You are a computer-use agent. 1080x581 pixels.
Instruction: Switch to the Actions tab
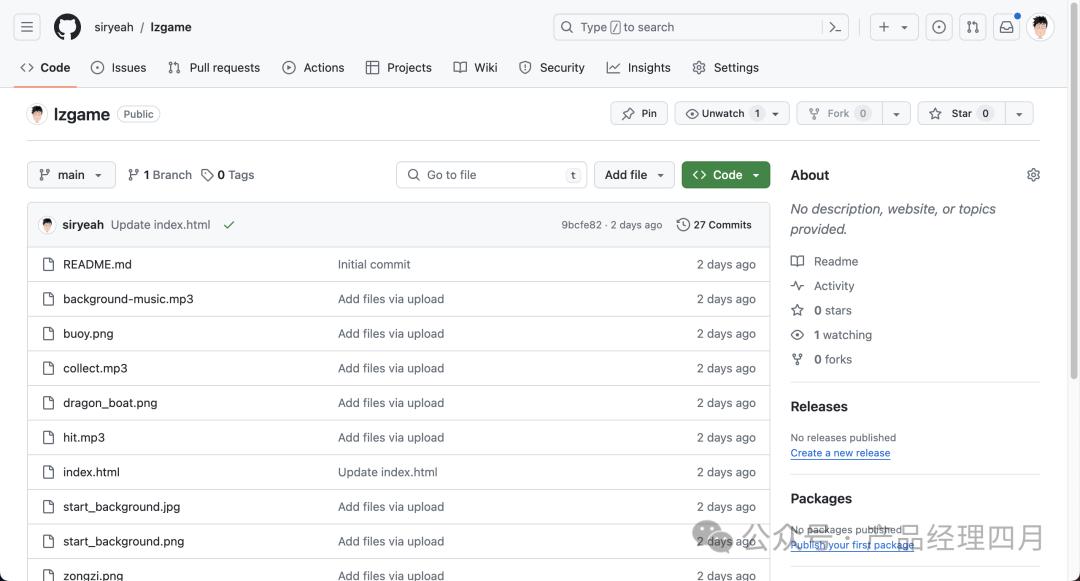click(313, 68)
